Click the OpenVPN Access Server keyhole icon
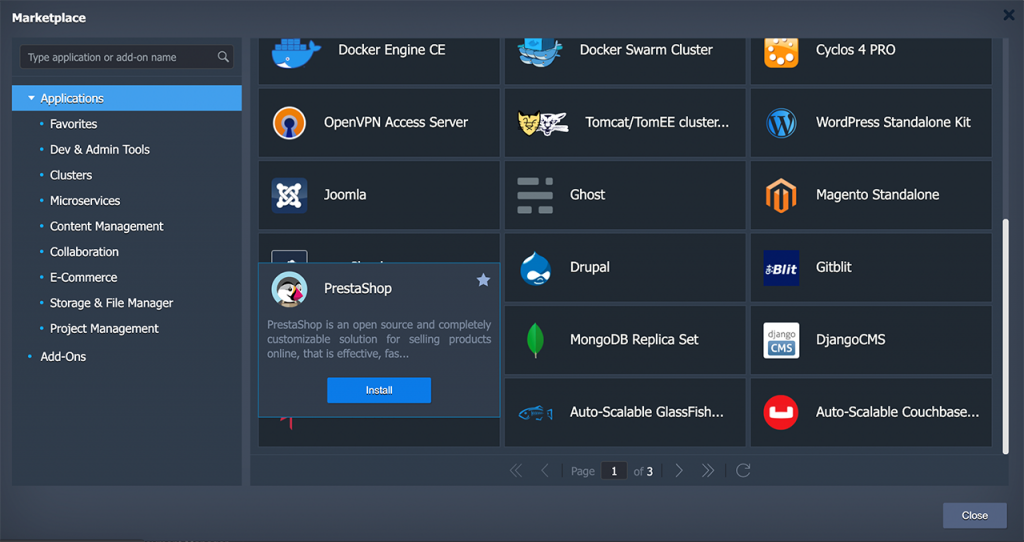 pos(289,122)
